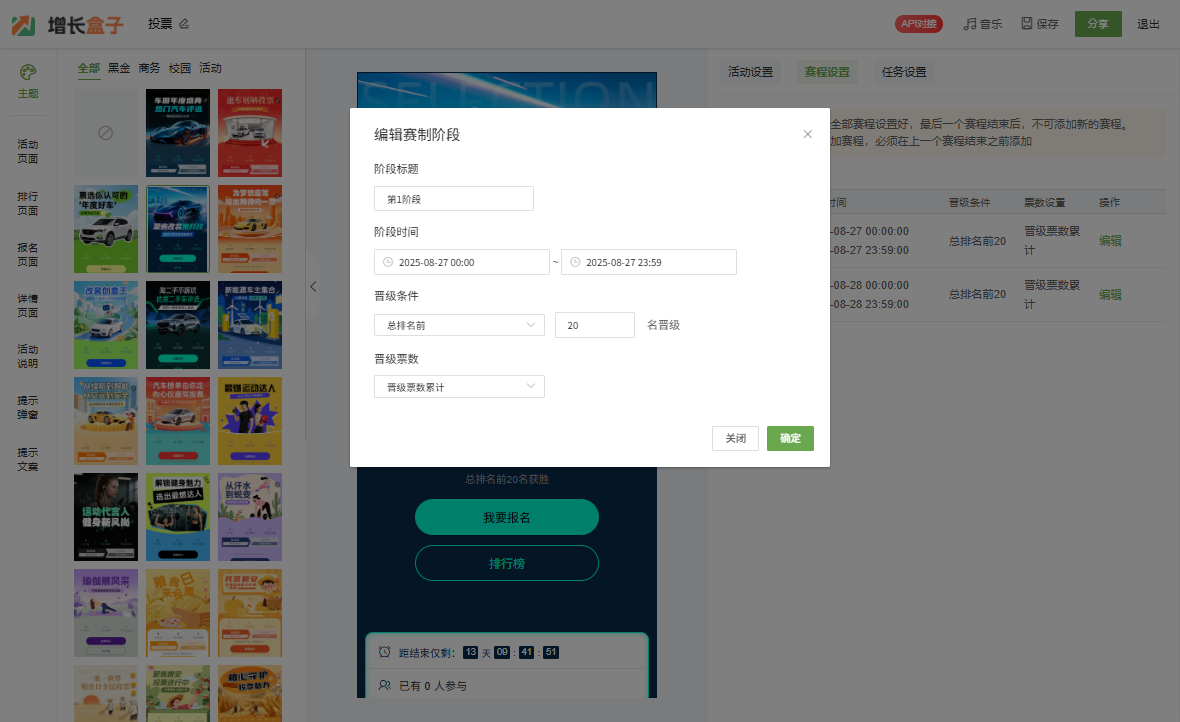This screenshot has height=722, width=1180.
Task: Open the 任务设置 tab
Action: point(903,72)
